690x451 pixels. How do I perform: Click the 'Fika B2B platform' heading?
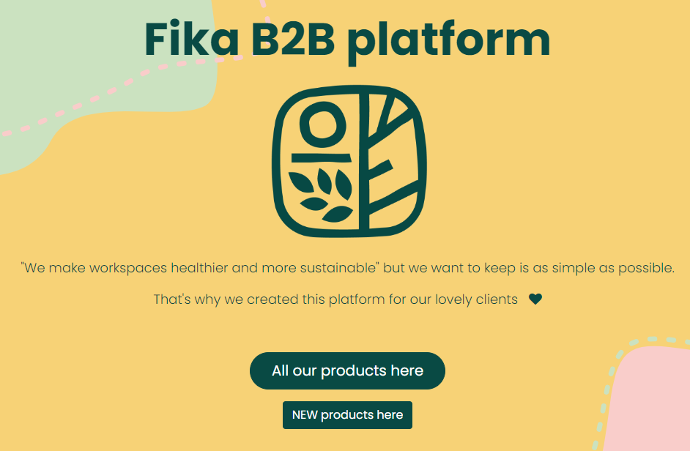[347, 40]
